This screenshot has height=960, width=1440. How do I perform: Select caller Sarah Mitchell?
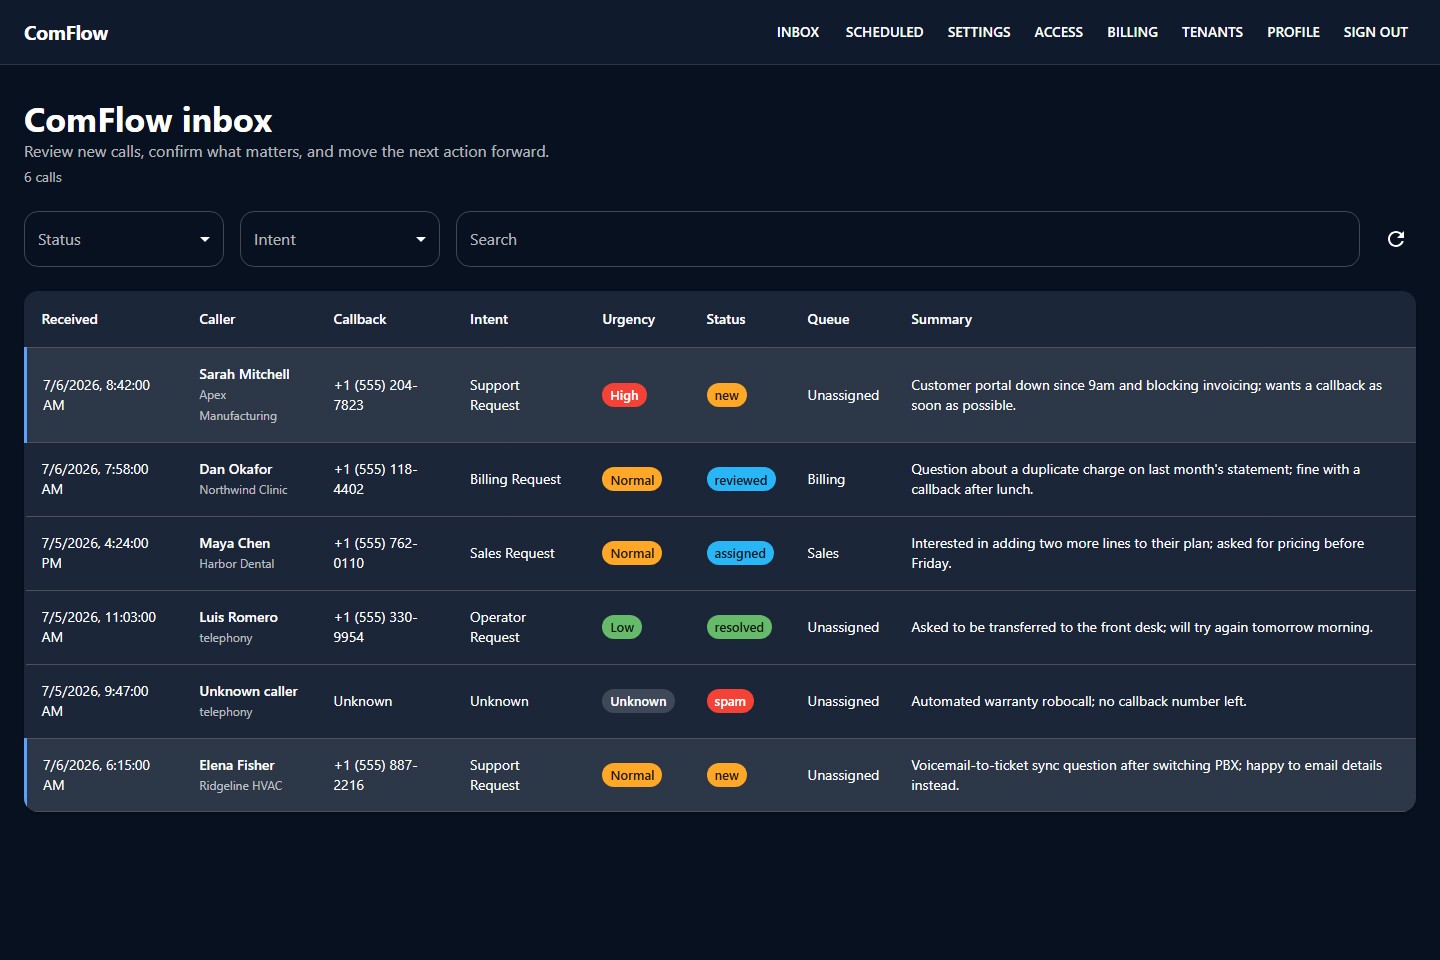244,374
